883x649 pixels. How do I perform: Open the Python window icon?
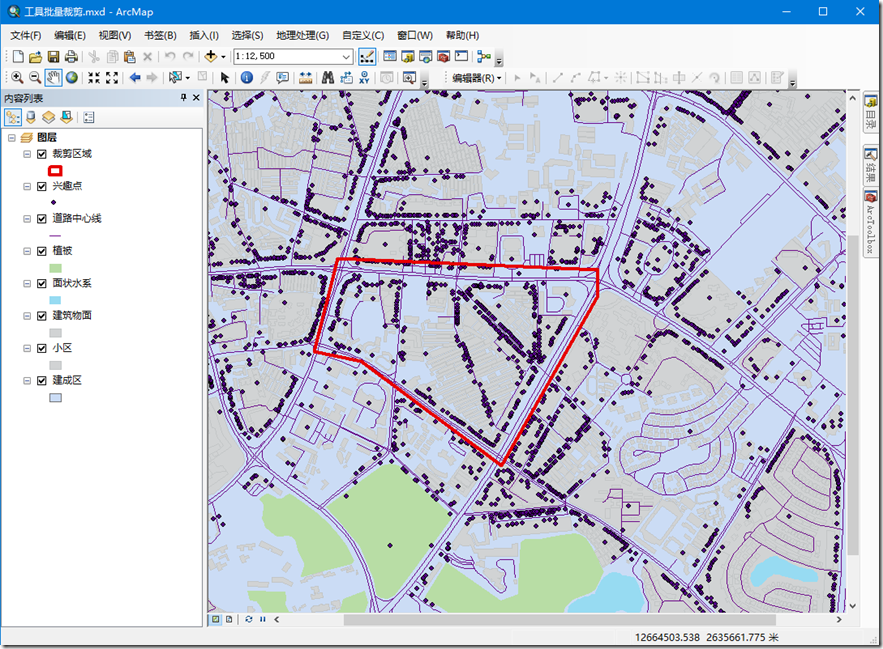click(462, 56)
